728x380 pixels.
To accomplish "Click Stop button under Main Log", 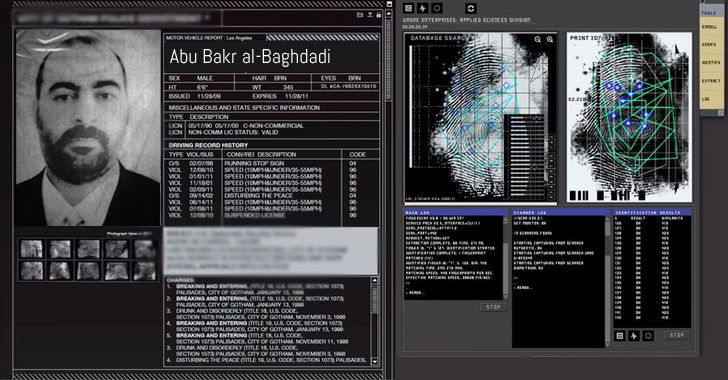I will (493, 307).
